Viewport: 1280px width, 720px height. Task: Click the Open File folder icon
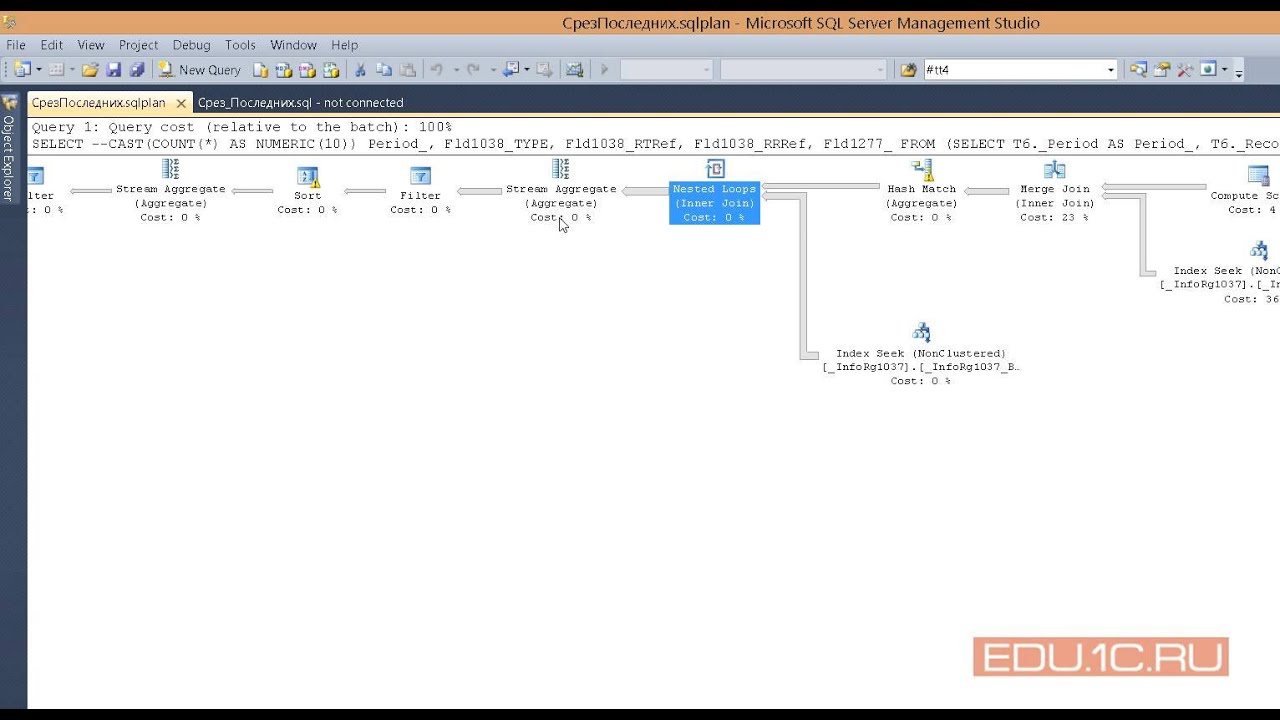[90, 70]
